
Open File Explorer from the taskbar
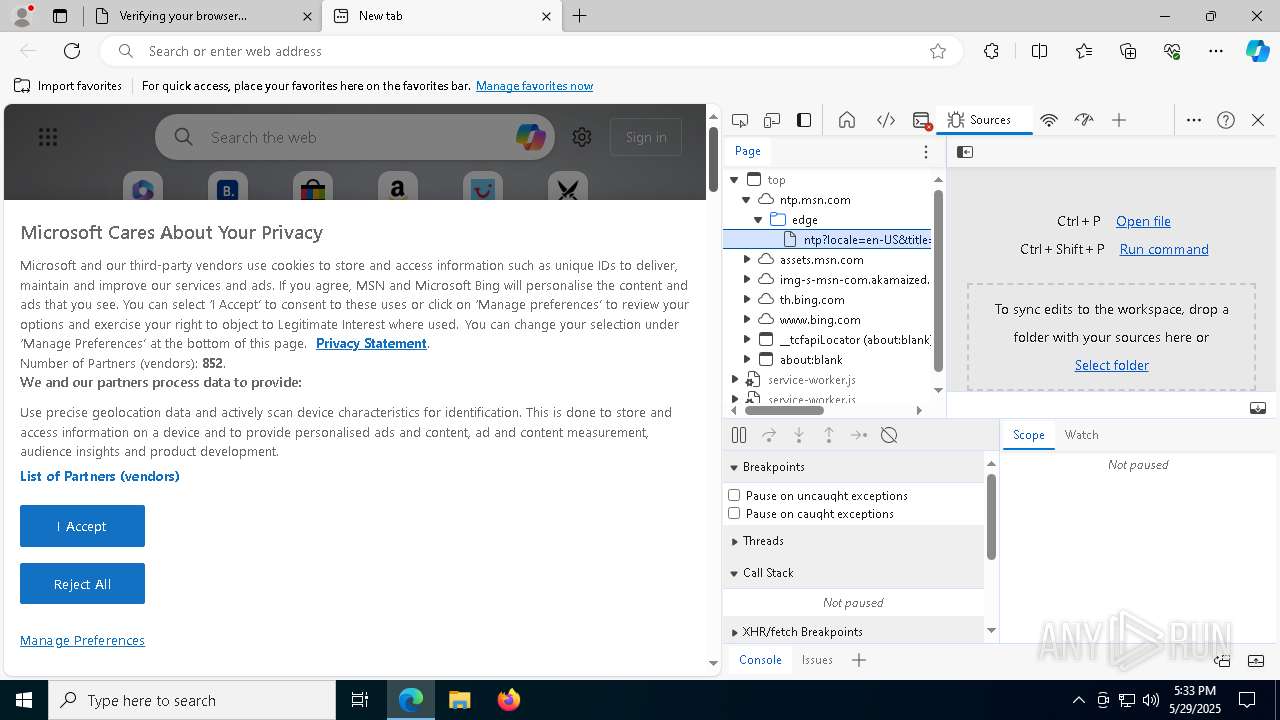coord(460,700)
